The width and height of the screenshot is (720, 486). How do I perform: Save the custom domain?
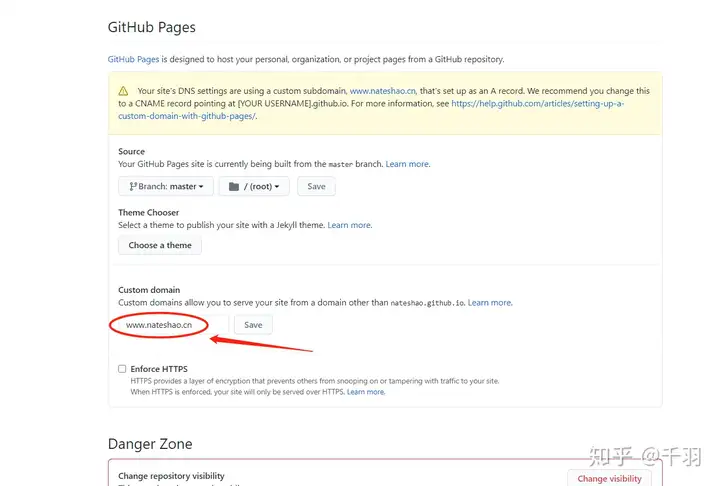click(x=253, y=325)
